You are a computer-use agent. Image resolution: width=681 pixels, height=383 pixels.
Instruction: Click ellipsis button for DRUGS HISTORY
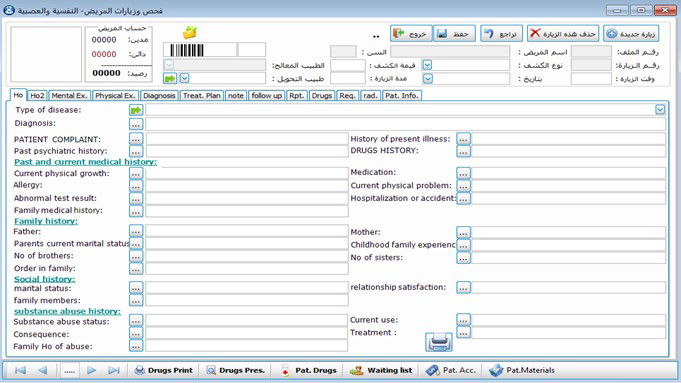click(463, 151)
